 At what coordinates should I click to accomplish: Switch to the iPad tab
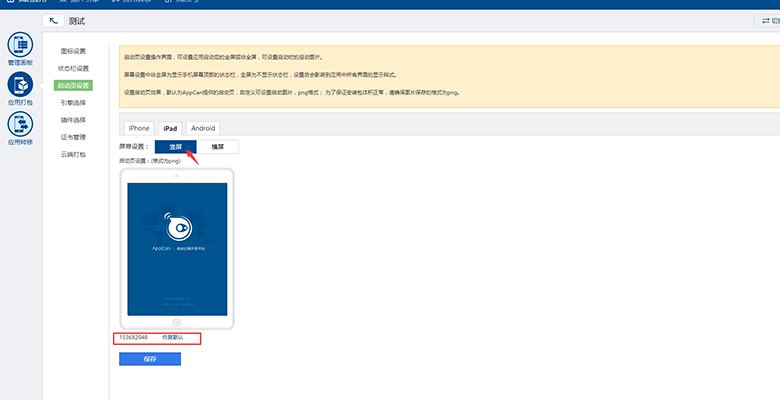pos(170,128)
